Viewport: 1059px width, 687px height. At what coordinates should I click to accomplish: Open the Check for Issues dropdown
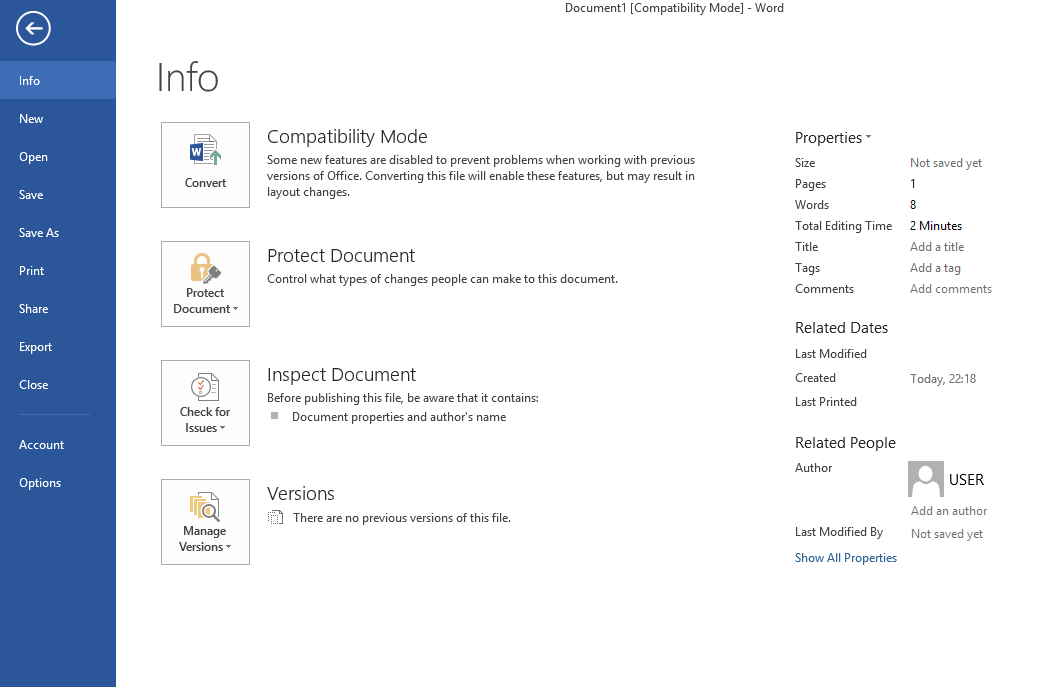point(205,403)
